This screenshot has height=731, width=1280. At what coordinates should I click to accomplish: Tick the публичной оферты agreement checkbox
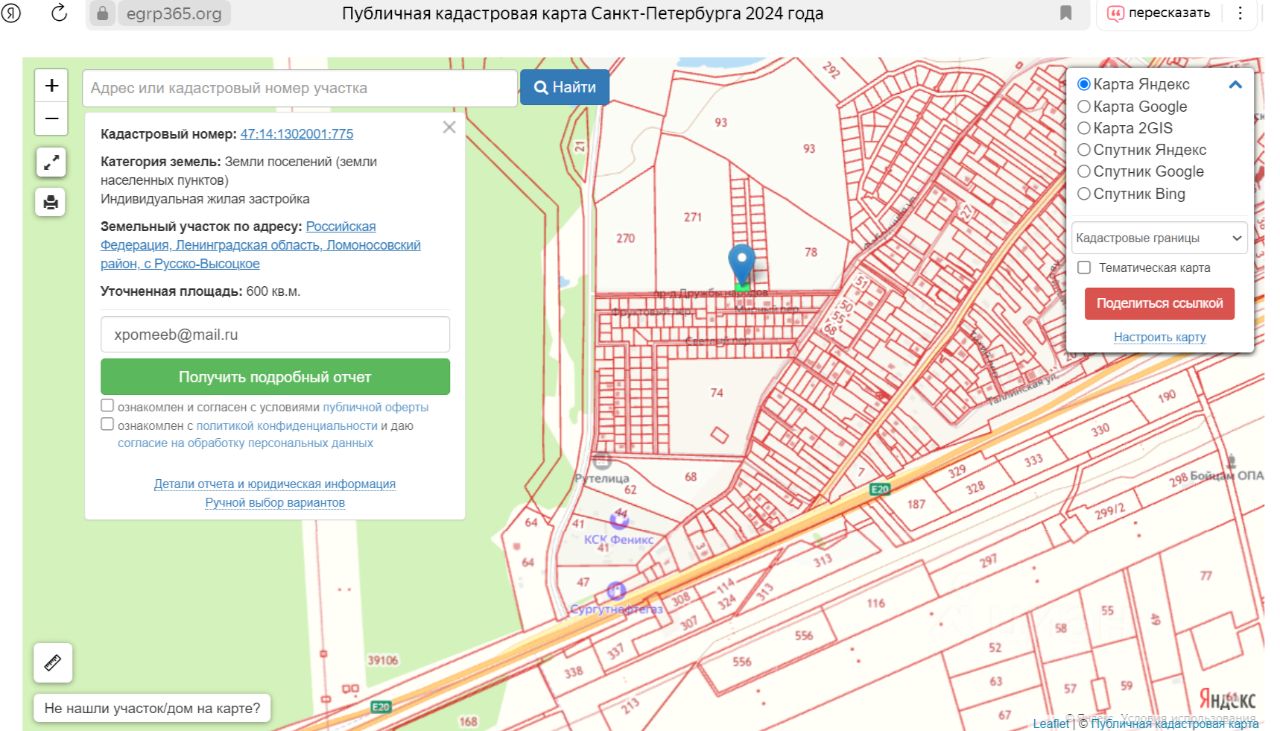(x=107, y=406)
